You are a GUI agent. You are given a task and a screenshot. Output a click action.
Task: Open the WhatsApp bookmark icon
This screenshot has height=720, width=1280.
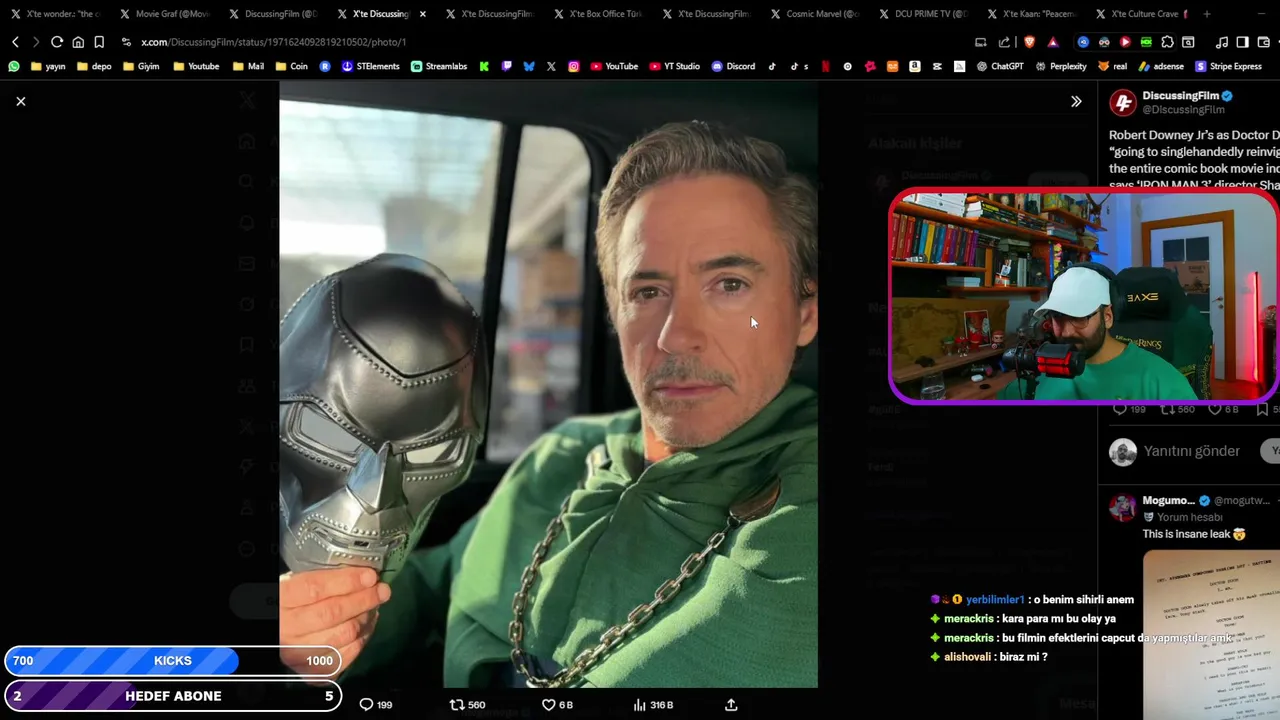[x=14, y=66]
